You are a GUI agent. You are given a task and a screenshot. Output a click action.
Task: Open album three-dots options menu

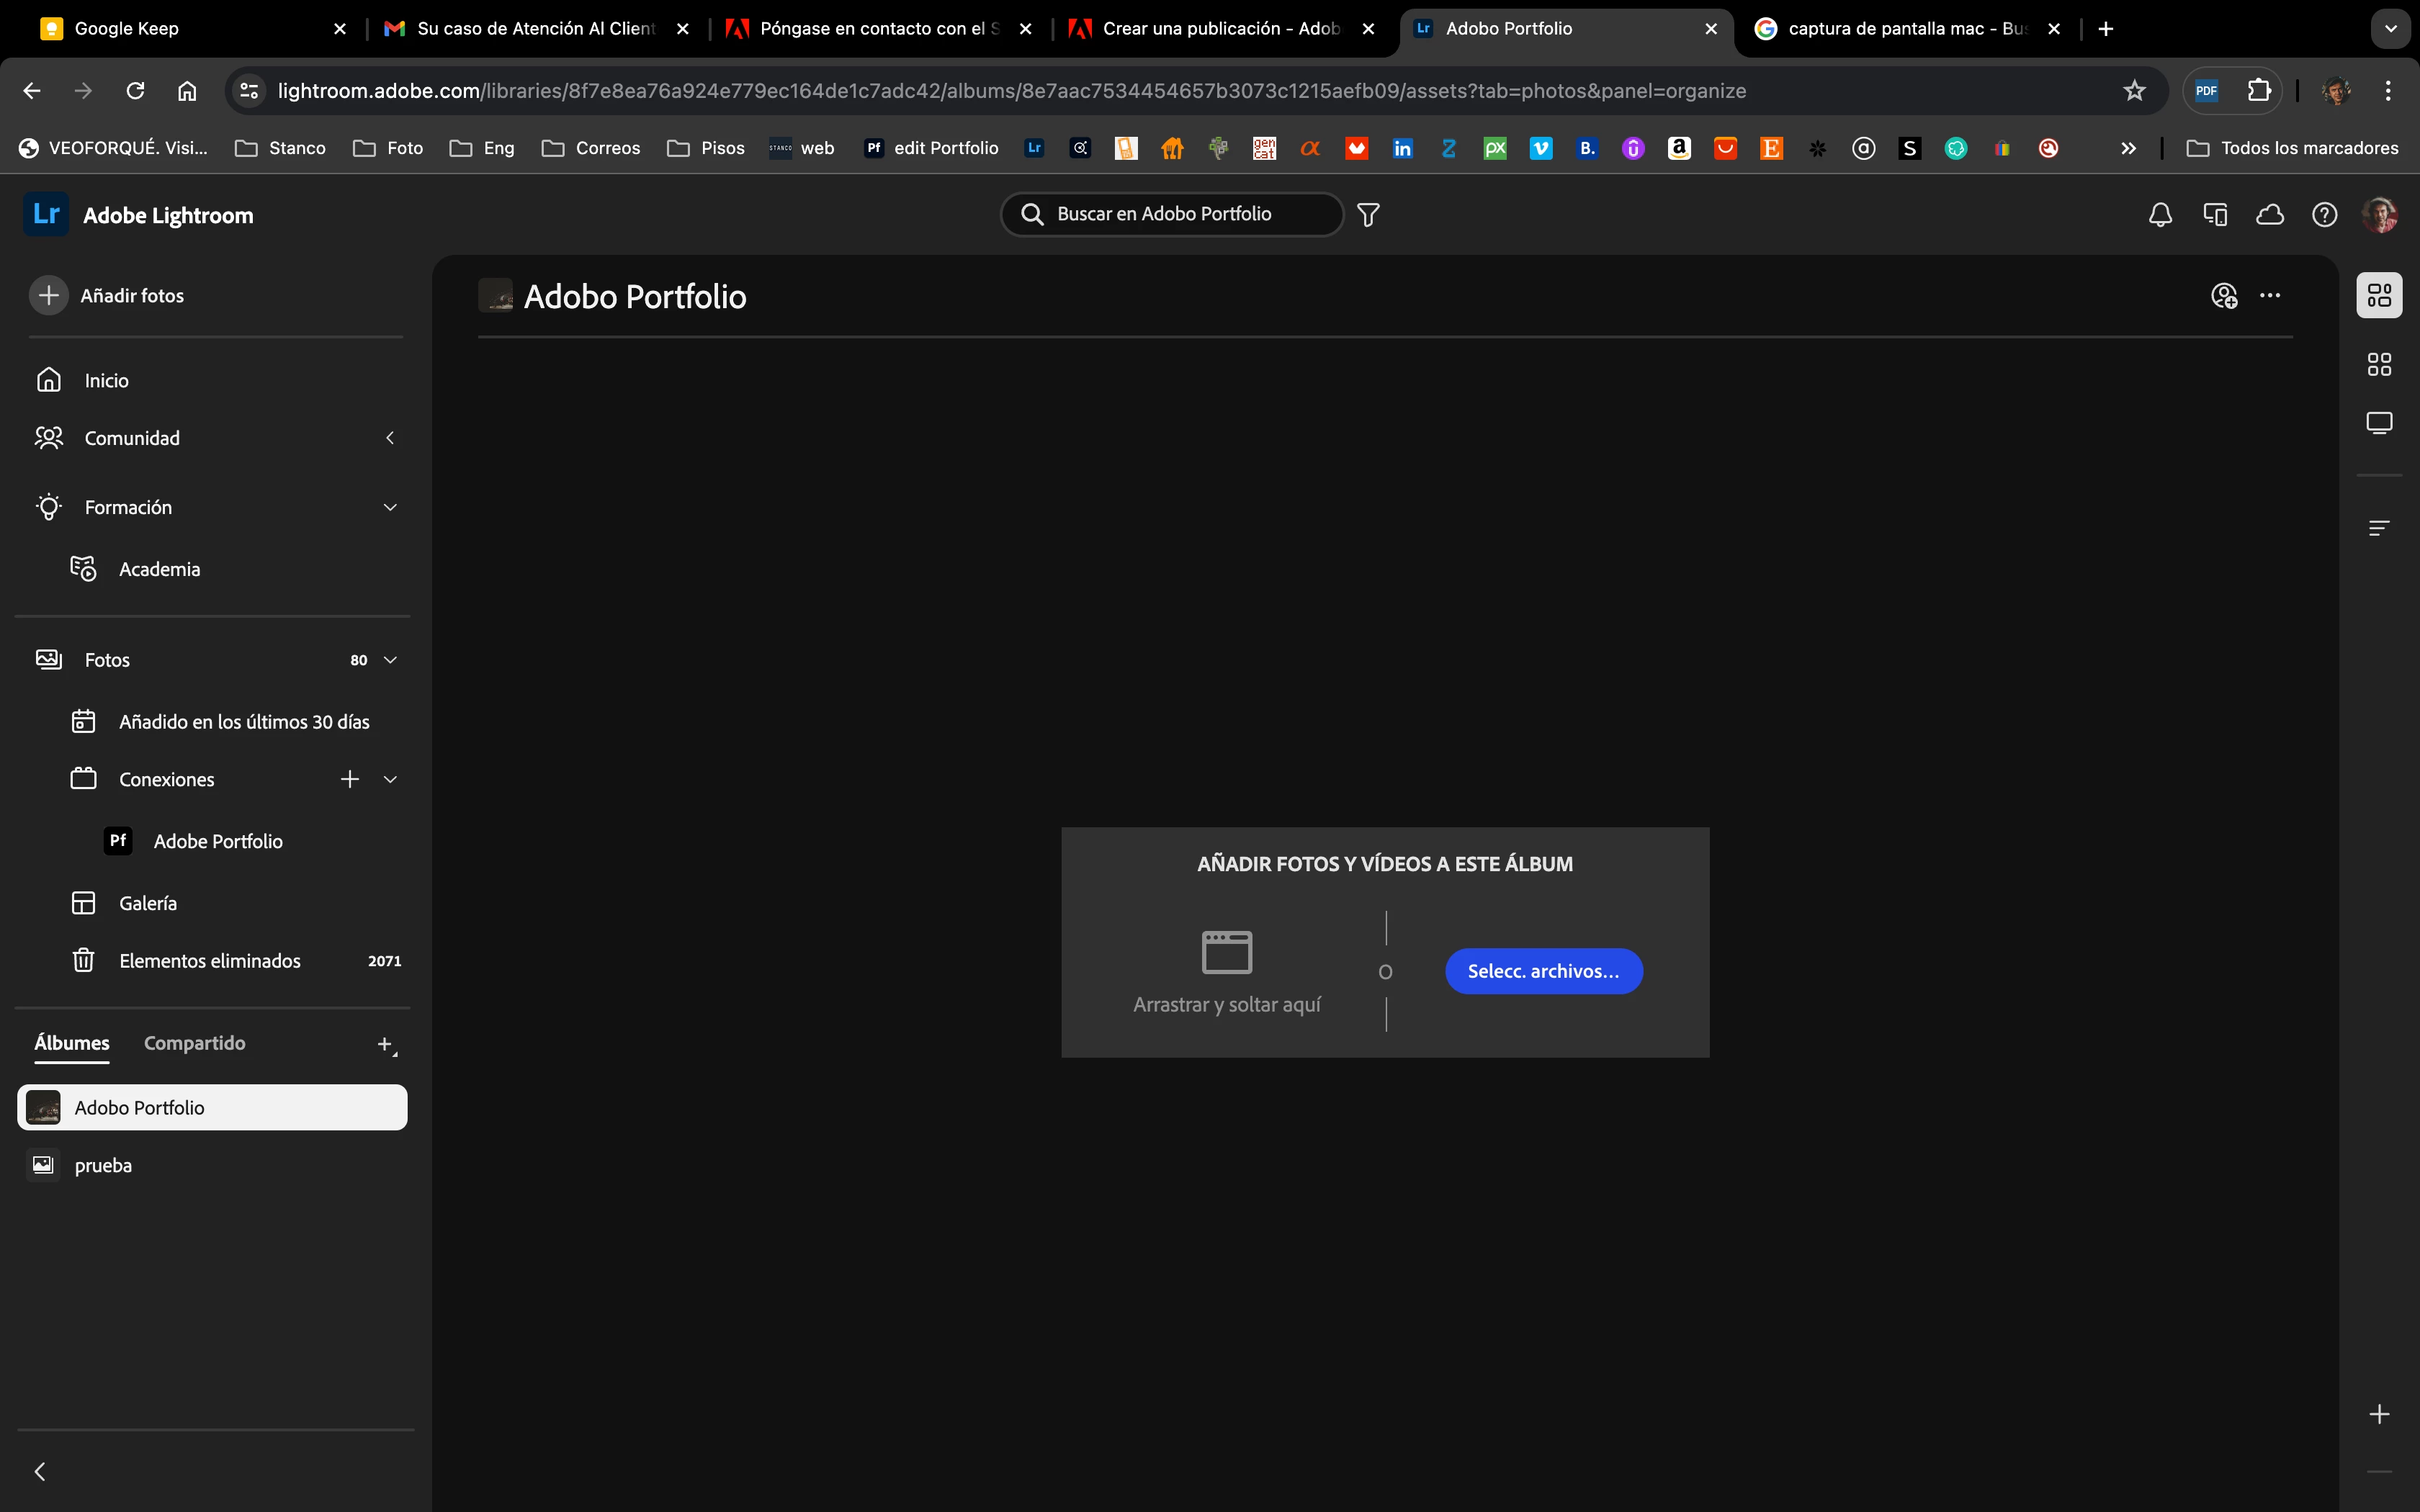[x=2270, y=296]
